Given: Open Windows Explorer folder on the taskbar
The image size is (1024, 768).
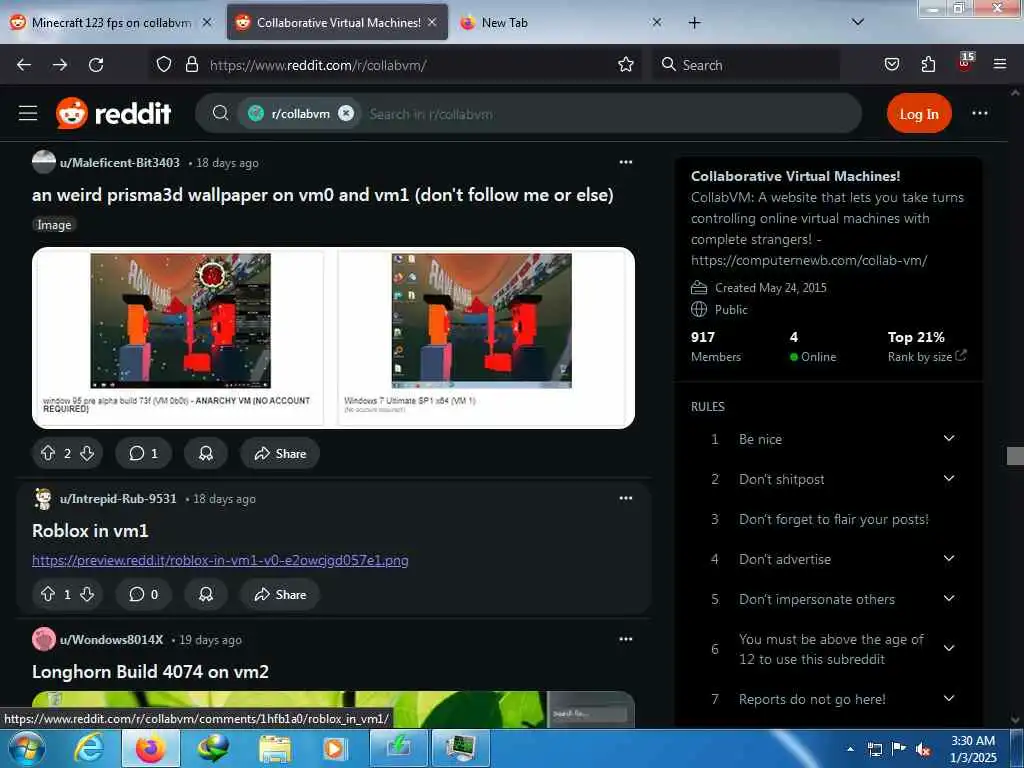Looking at the screenshot, I should click(x=275, y=748).
